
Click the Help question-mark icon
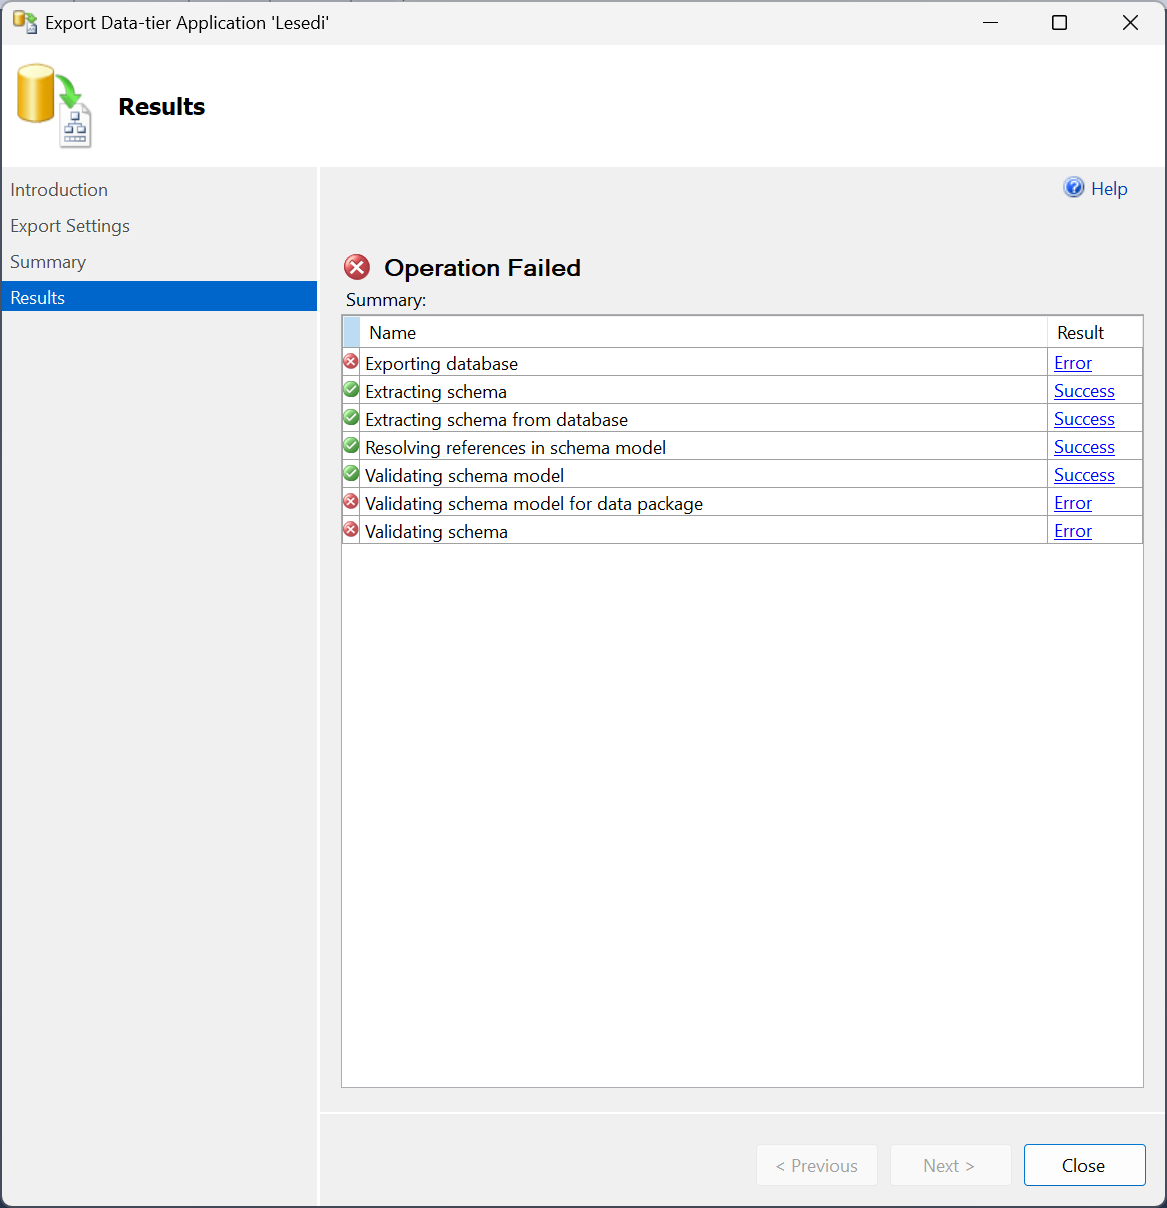pyautogui.click(x=1073, y=187)
